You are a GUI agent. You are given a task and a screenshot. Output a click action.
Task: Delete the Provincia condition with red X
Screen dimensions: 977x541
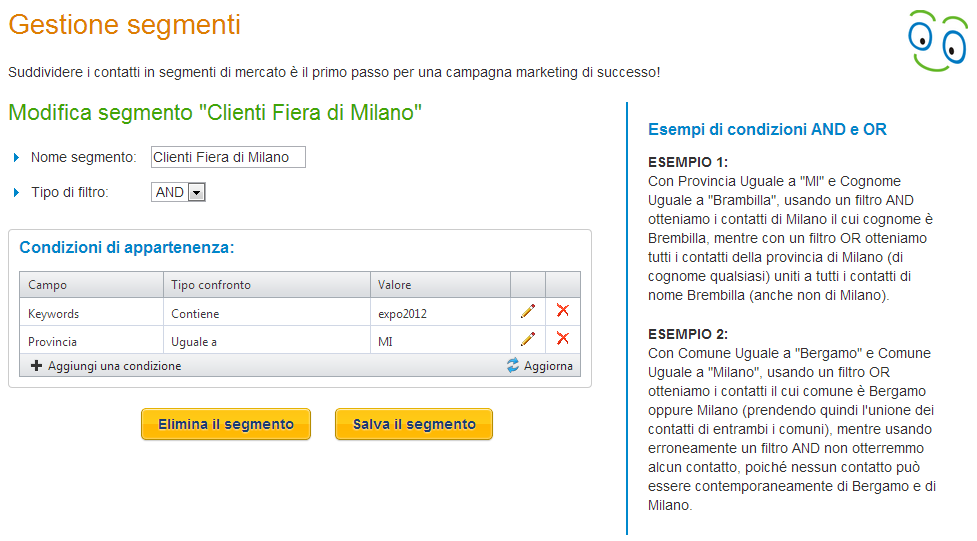(562, 339)
